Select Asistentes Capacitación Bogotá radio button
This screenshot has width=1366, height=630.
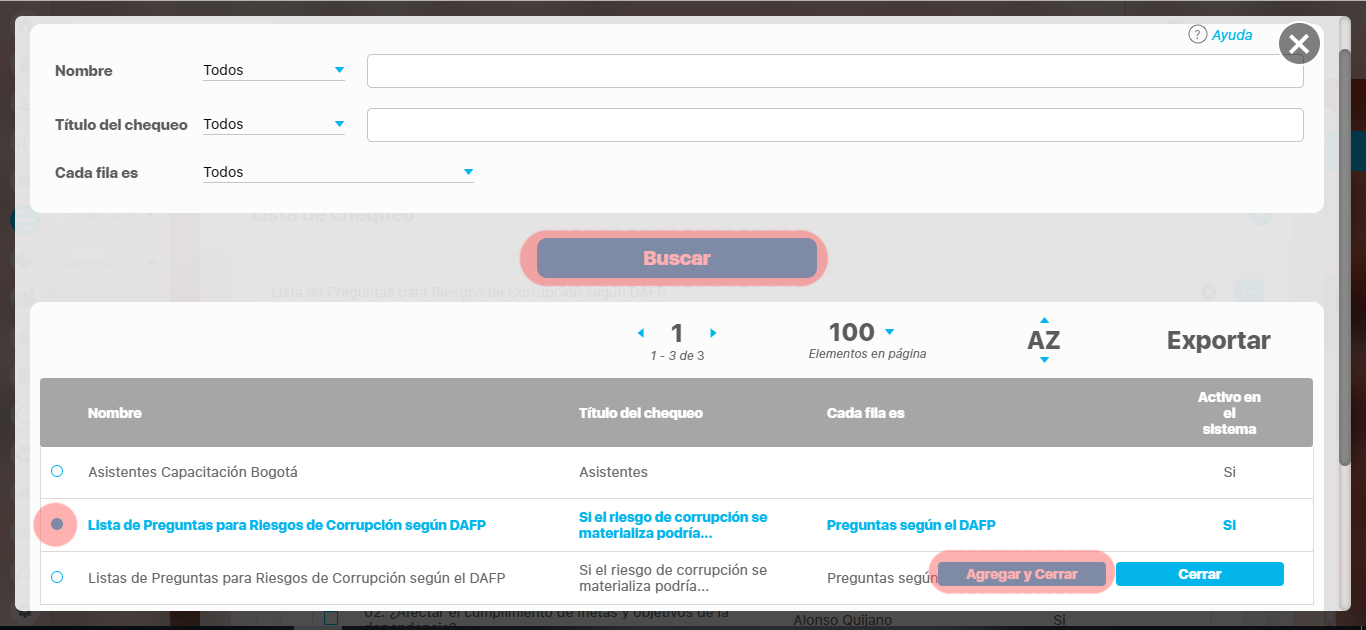(57, 471)
